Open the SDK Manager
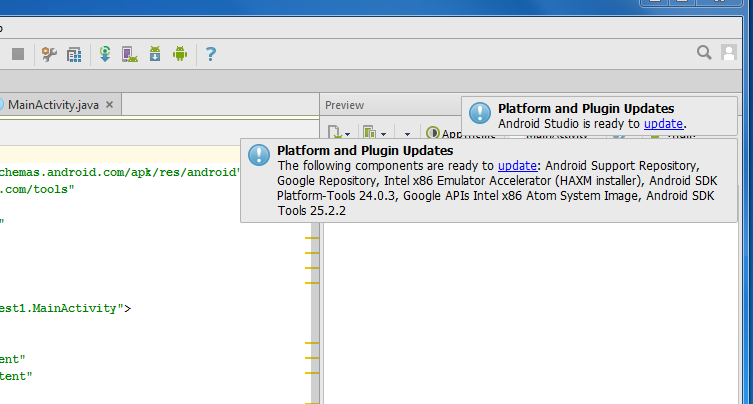 tap(155, 54)
